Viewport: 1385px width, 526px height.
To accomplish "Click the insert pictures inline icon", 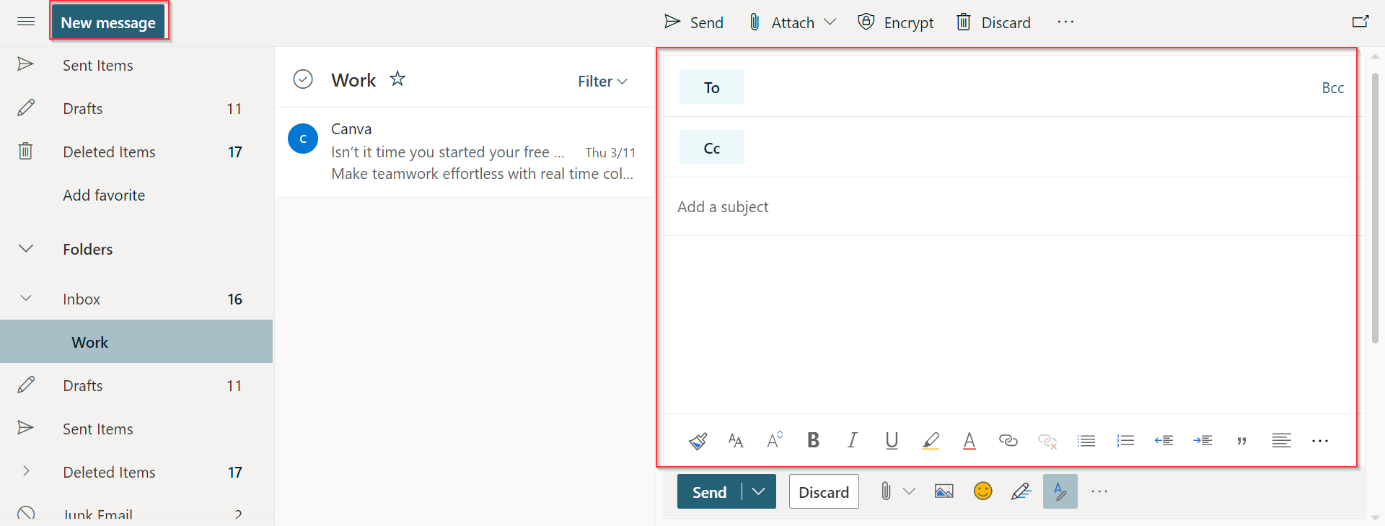I will (943, 491).
